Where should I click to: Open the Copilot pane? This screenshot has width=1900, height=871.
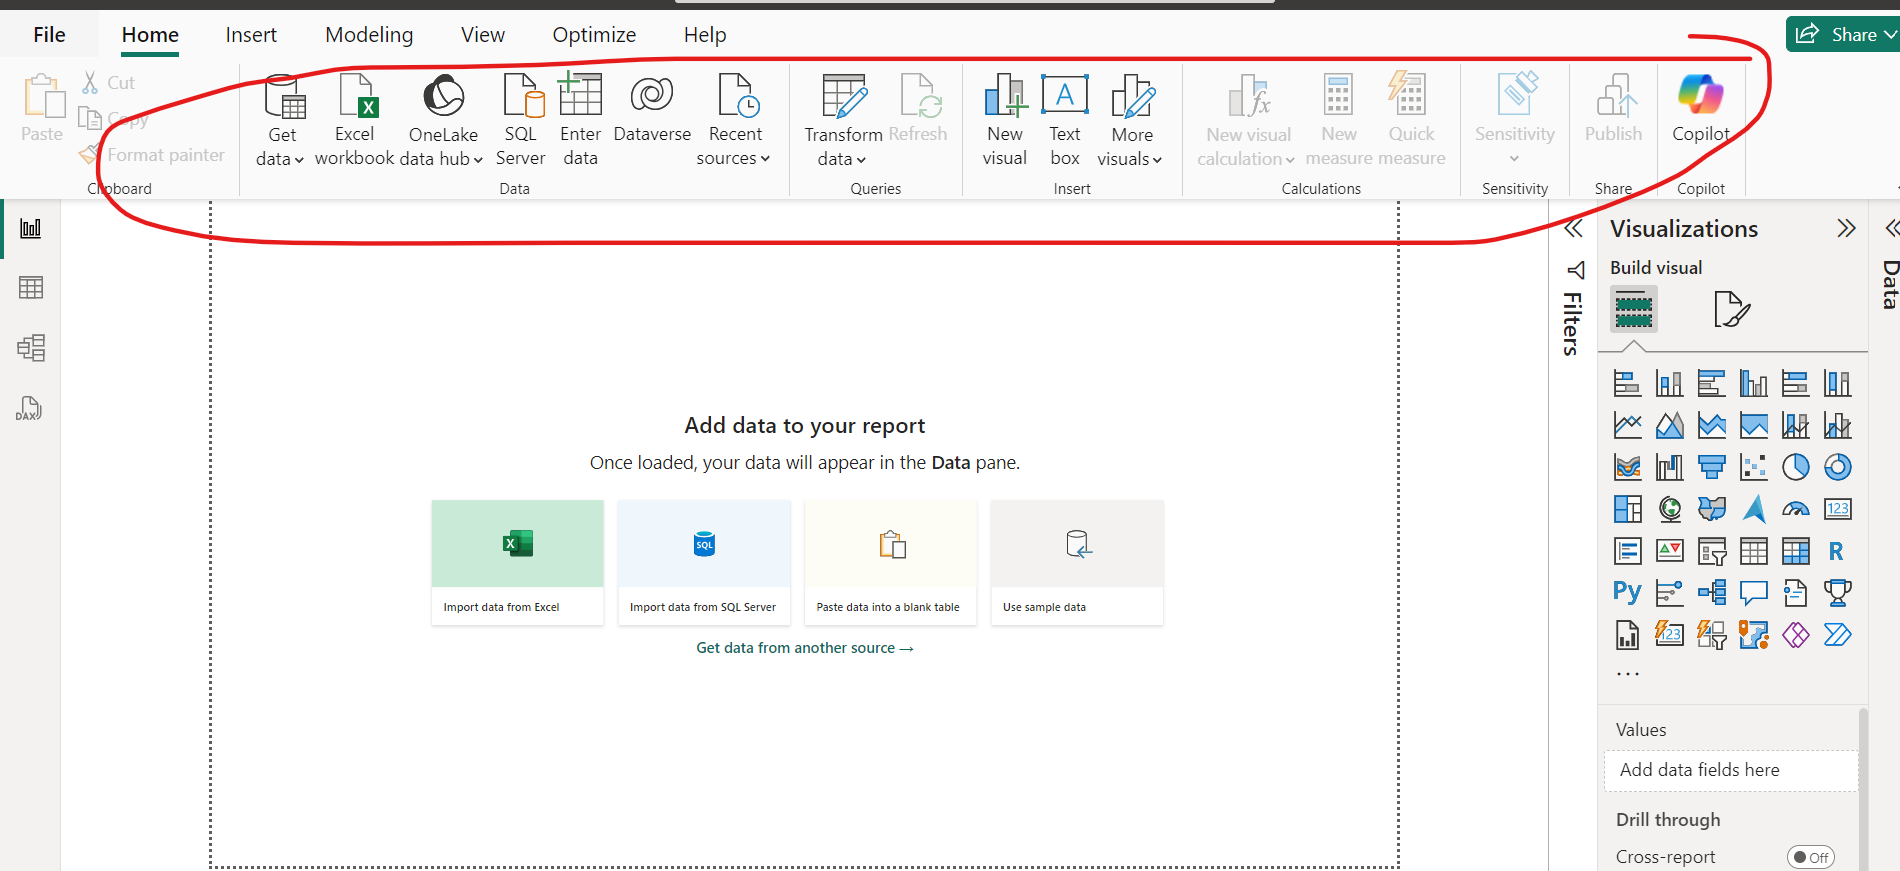1700,110
